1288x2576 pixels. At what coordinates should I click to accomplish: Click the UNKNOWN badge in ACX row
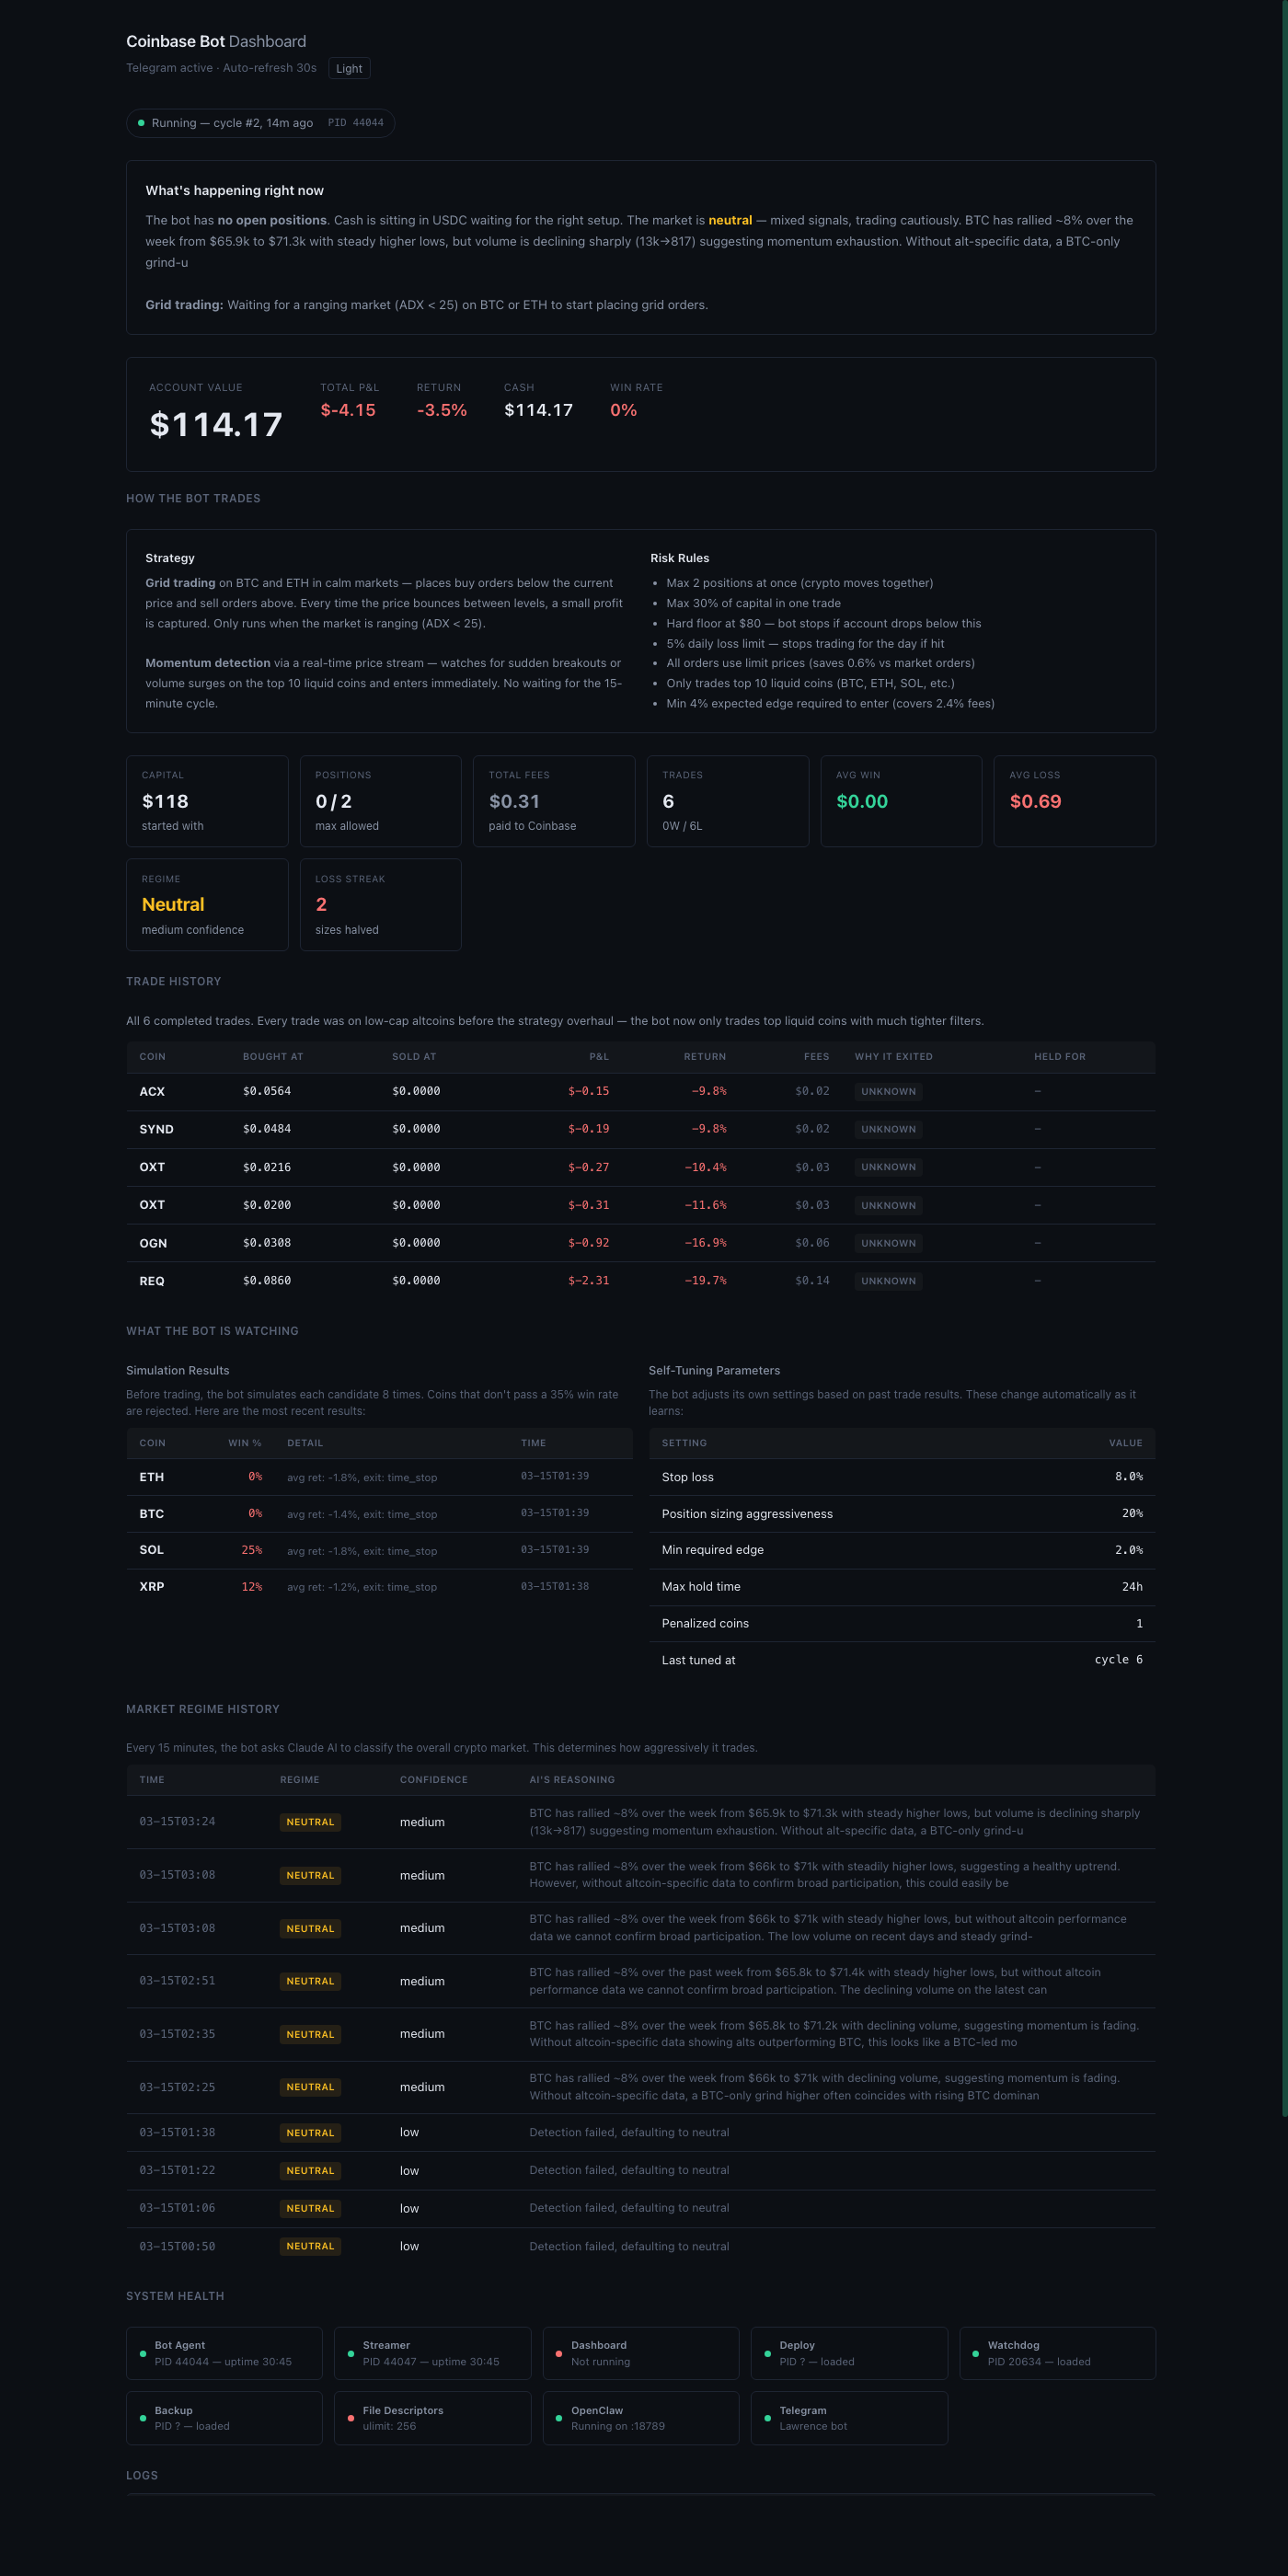pos(888,1092)
